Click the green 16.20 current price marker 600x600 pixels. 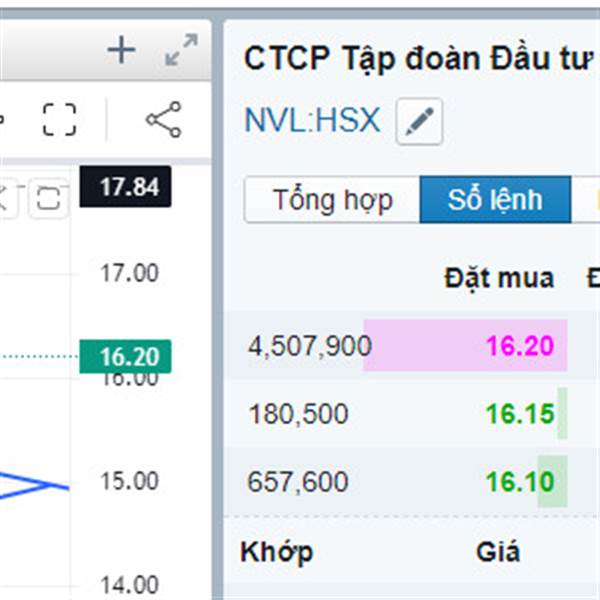(126, 356)
